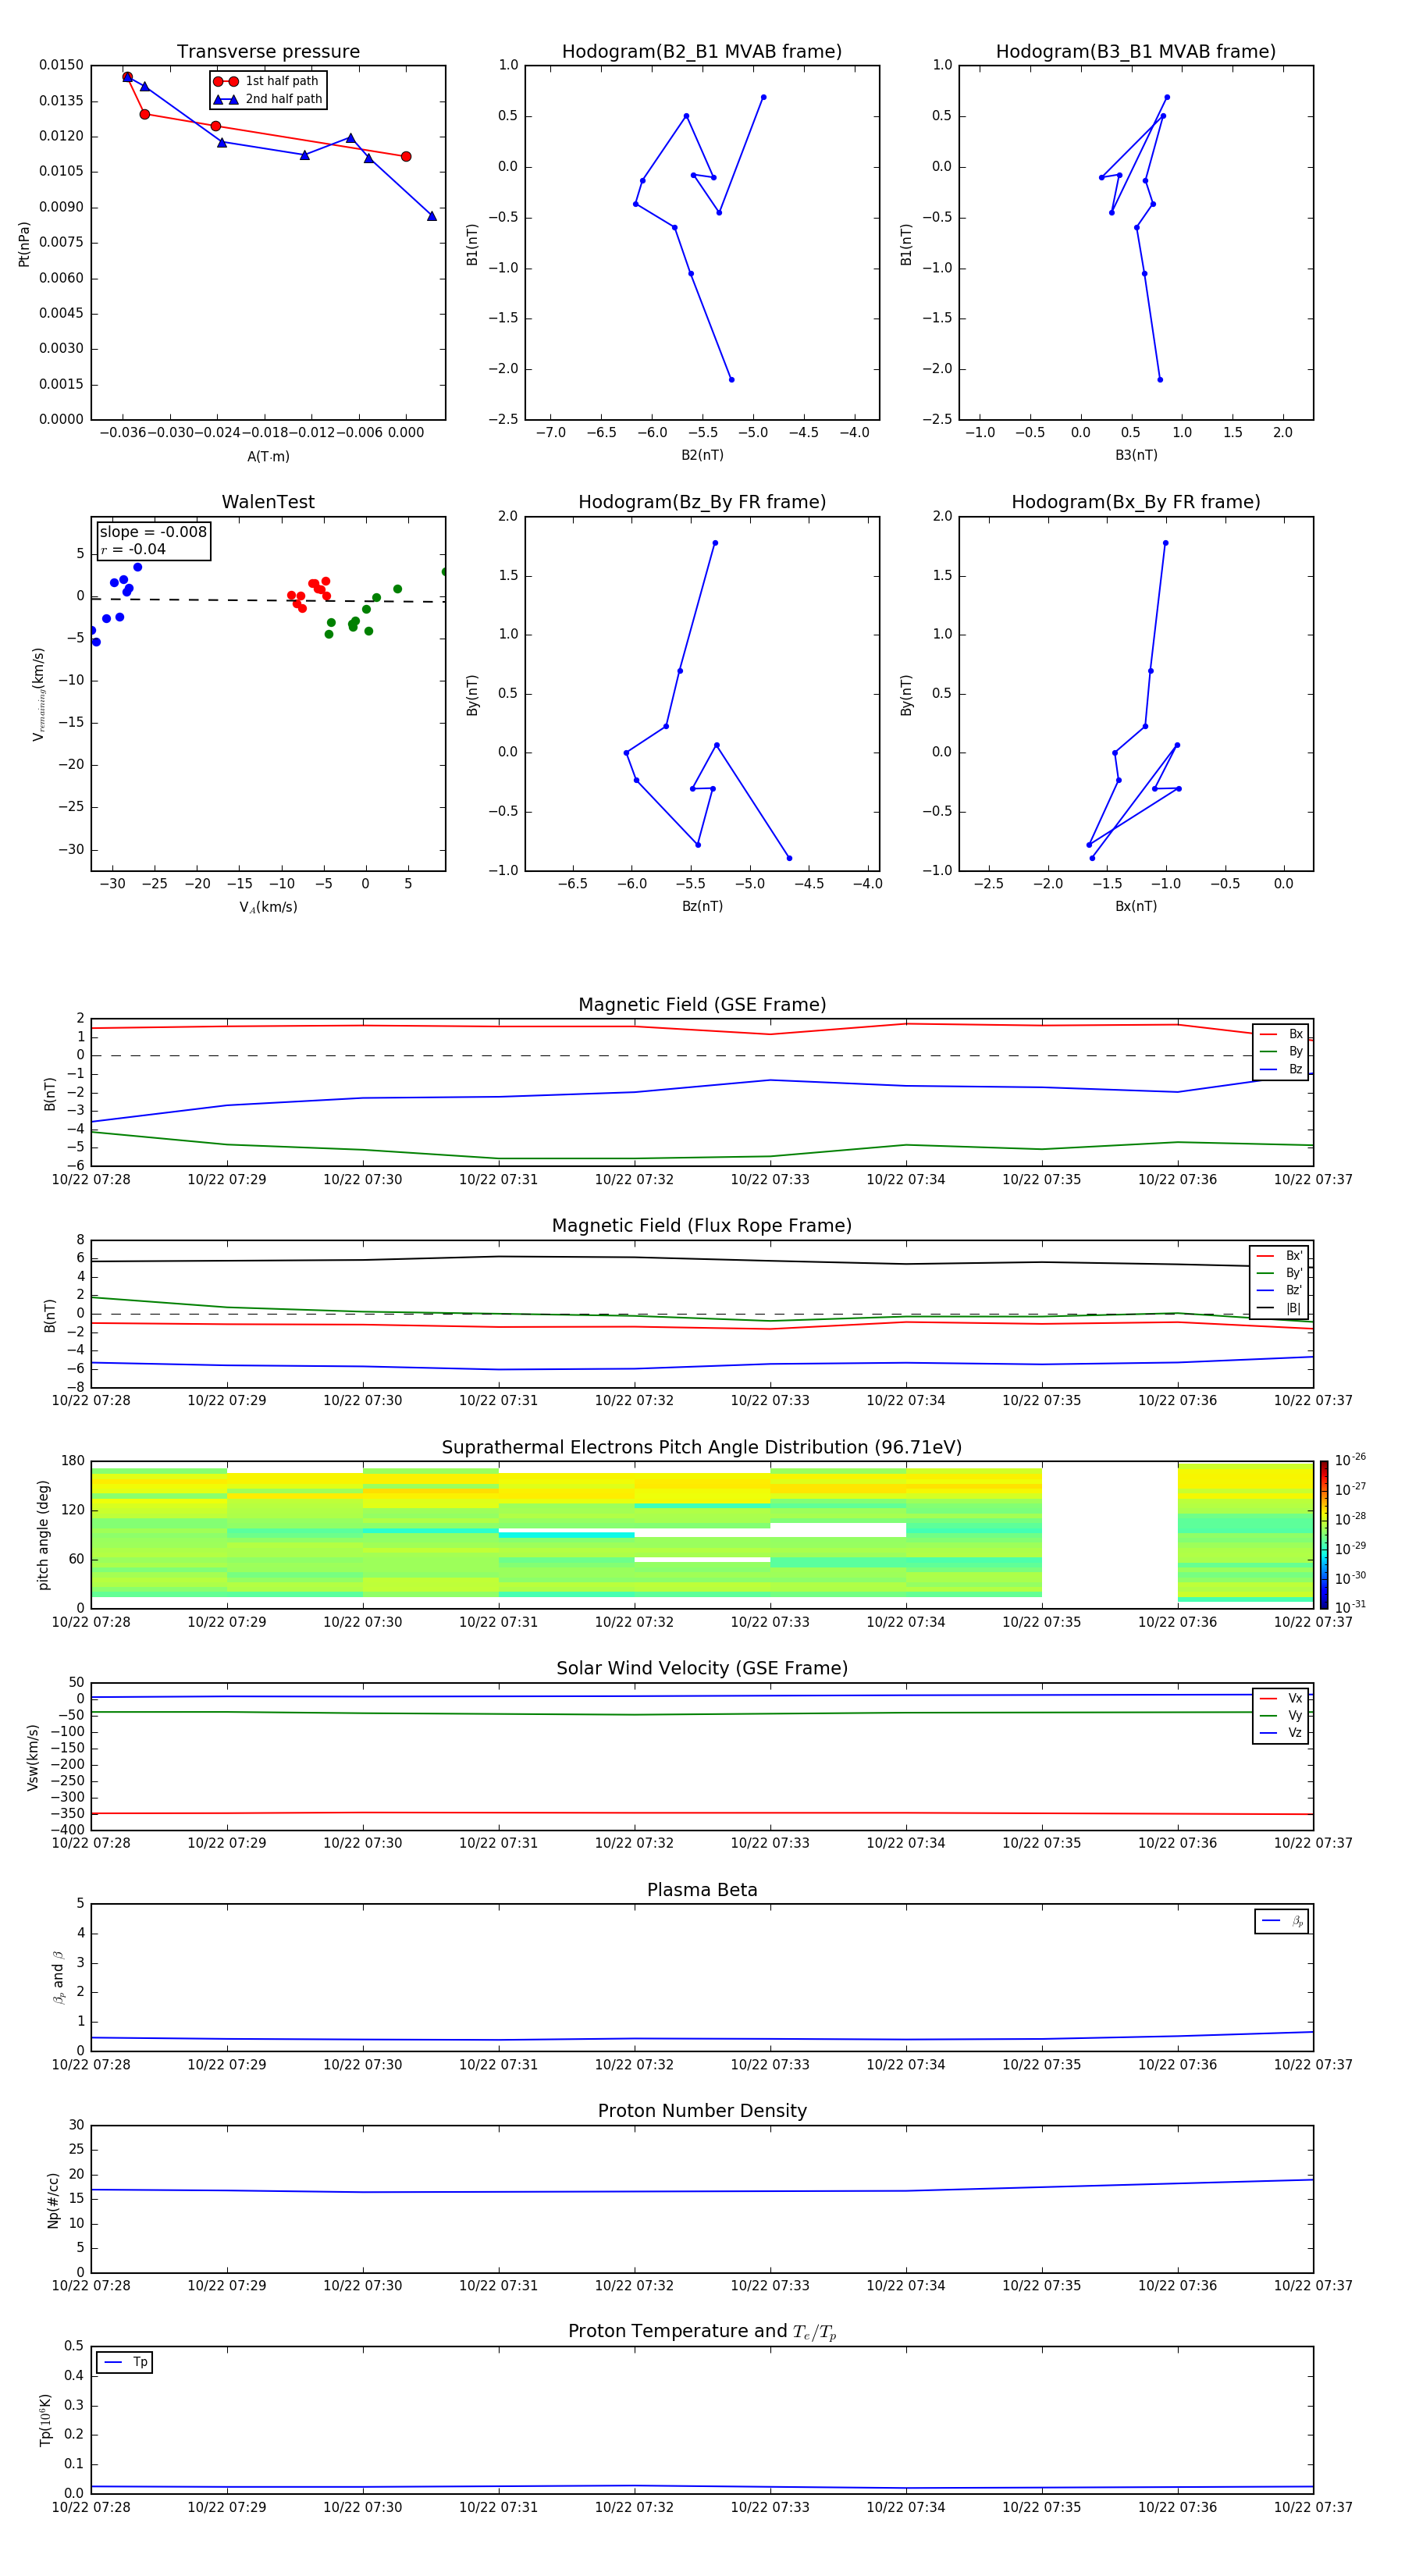Screen dimensions: 1405x2576
Task: Click the Suprathermal Electrons Pitch Angle title
Action: 702,1448
